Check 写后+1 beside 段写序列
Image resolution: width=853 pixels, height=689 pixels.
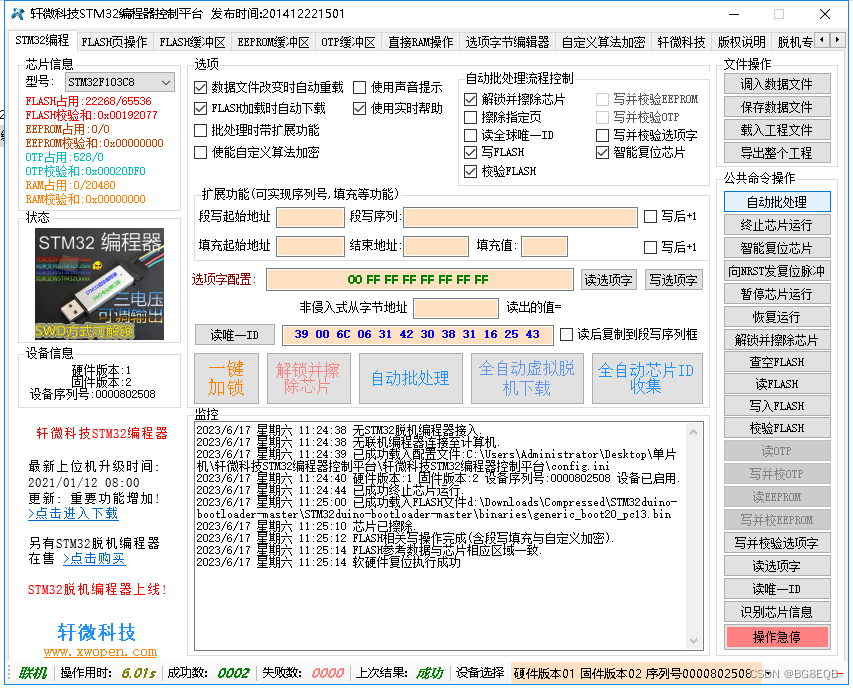pyautogui.click(x=650, y=216)
